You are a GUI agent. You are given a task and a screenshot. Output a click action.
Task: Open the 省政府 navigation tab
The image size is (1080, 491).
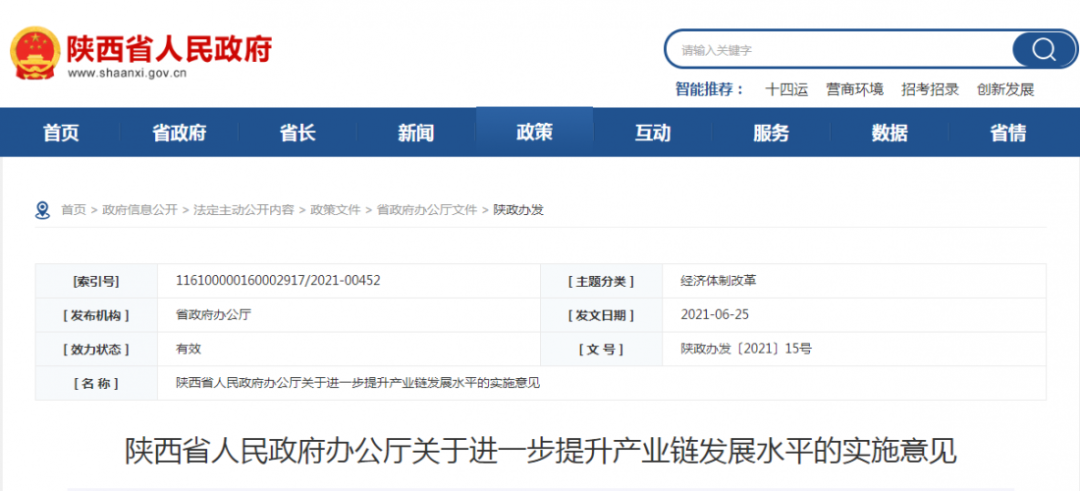[x=179, y=133]
